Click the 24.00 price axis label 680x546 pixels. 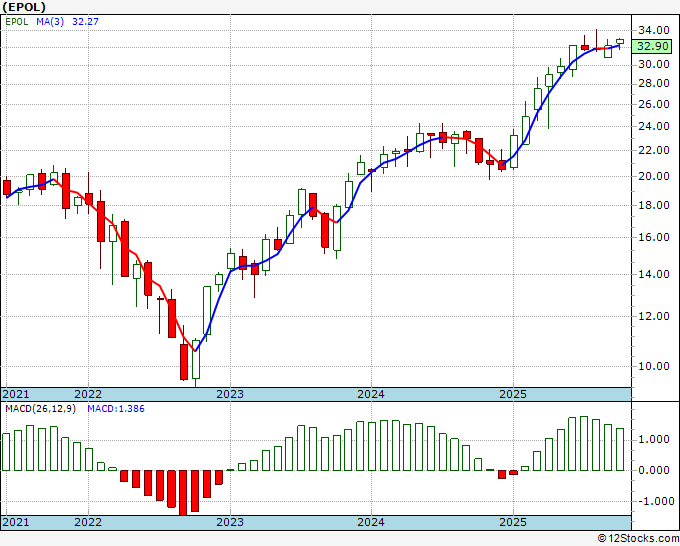(654, 126)
